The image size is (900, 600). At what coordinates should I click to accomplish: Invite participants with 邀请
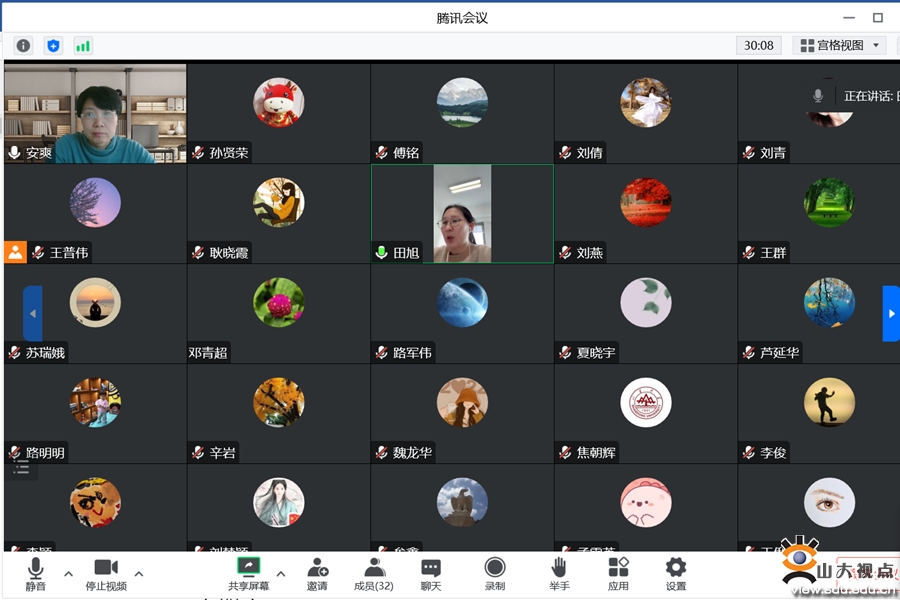point(317,574)
